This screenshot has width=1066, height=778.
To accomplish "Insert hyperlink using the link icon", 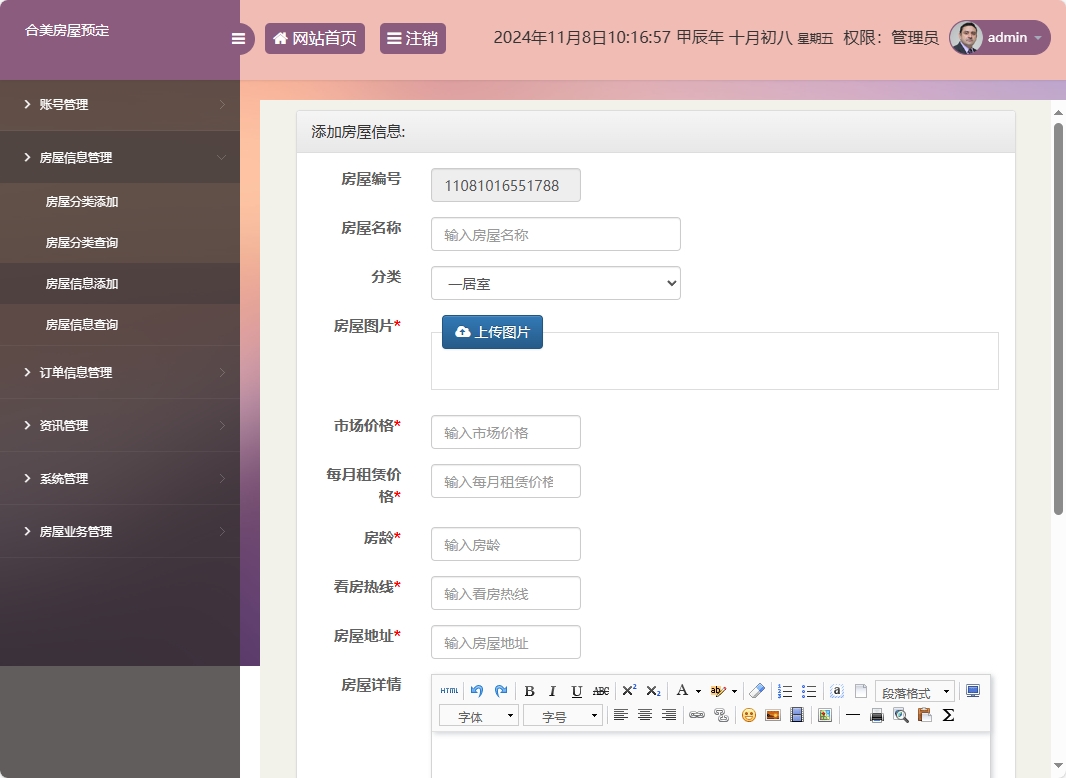I will (696, 715).
